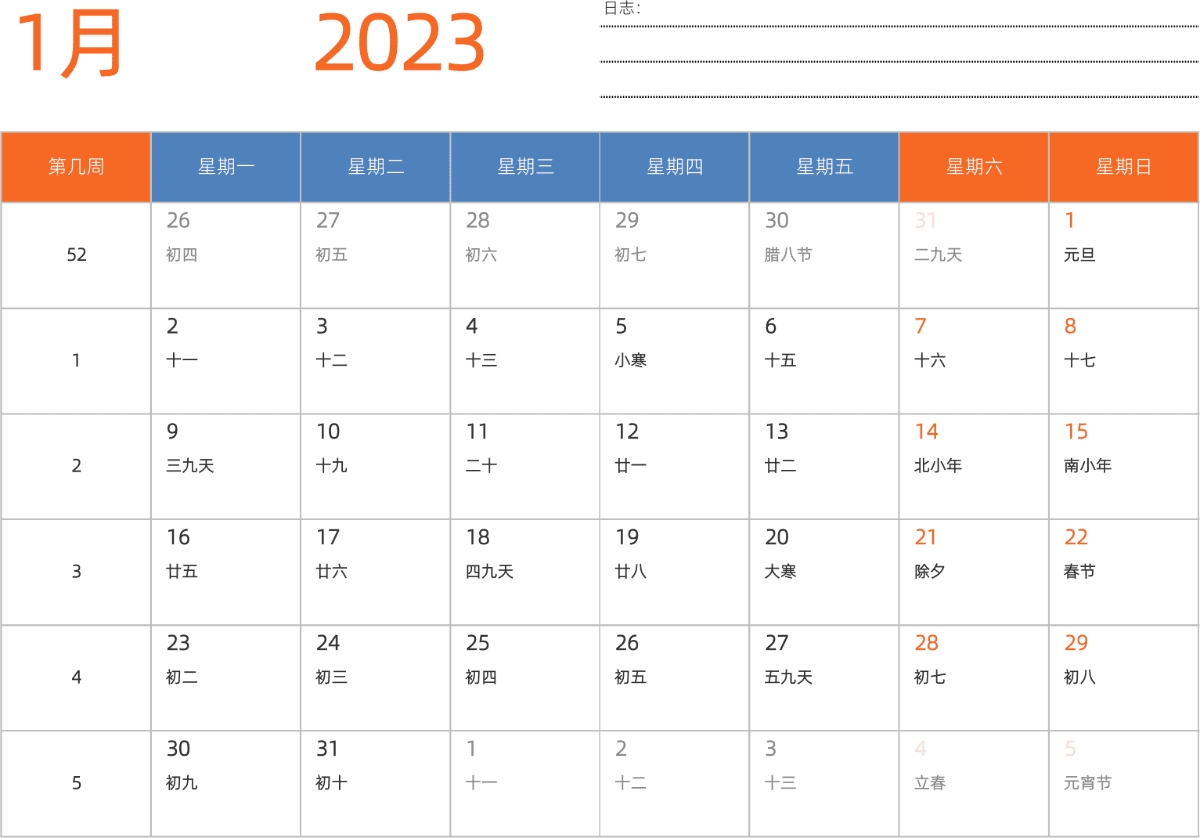Click the 星期四 column header
This screenshot has height=838, width=1200.
pyautogui.click(x=675, y=167)
